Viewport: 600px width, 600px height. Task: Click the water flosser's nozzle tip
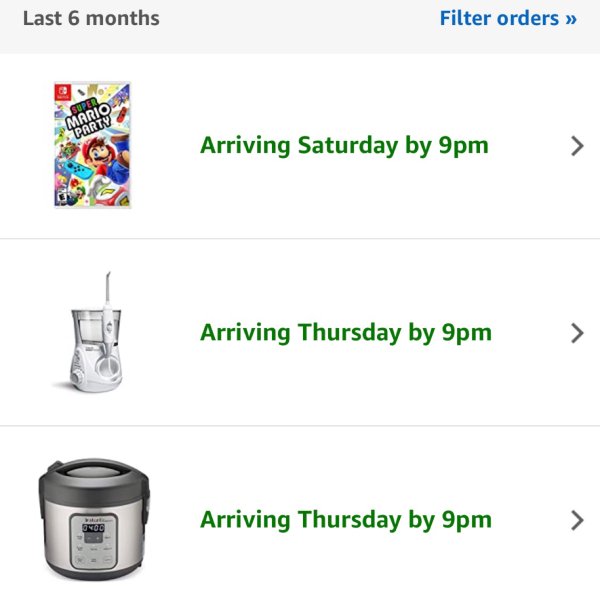[108, 276]
